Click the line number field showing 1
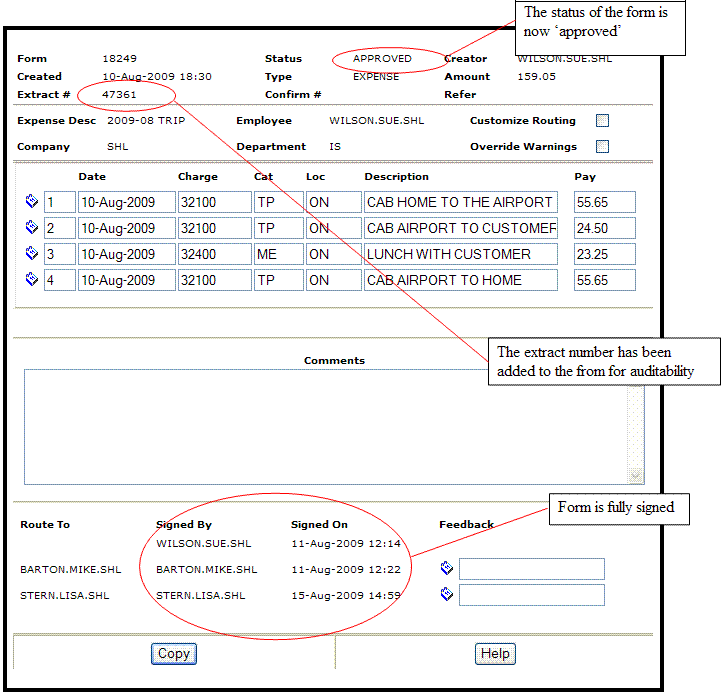726x695 pixels. (60, 202)
